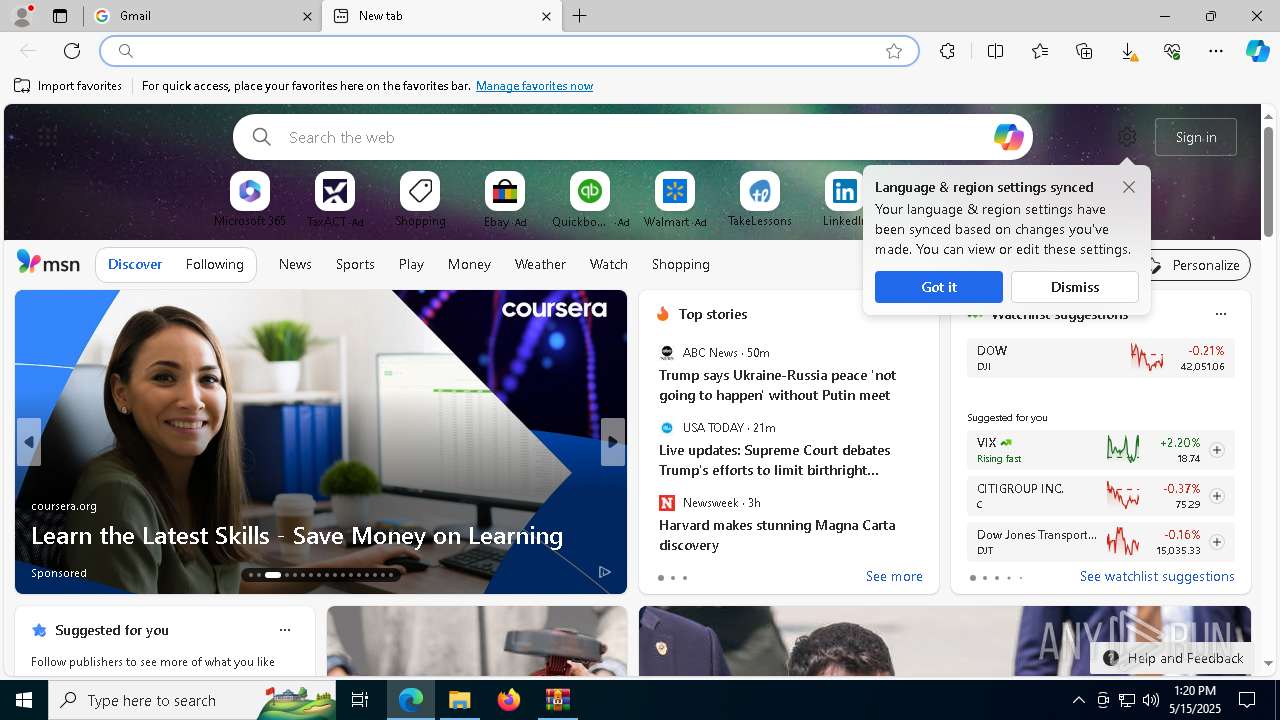Click Copilot icon in web search box
Viewport: 1280px width, 720px height.
click(x=1008, y=137)
